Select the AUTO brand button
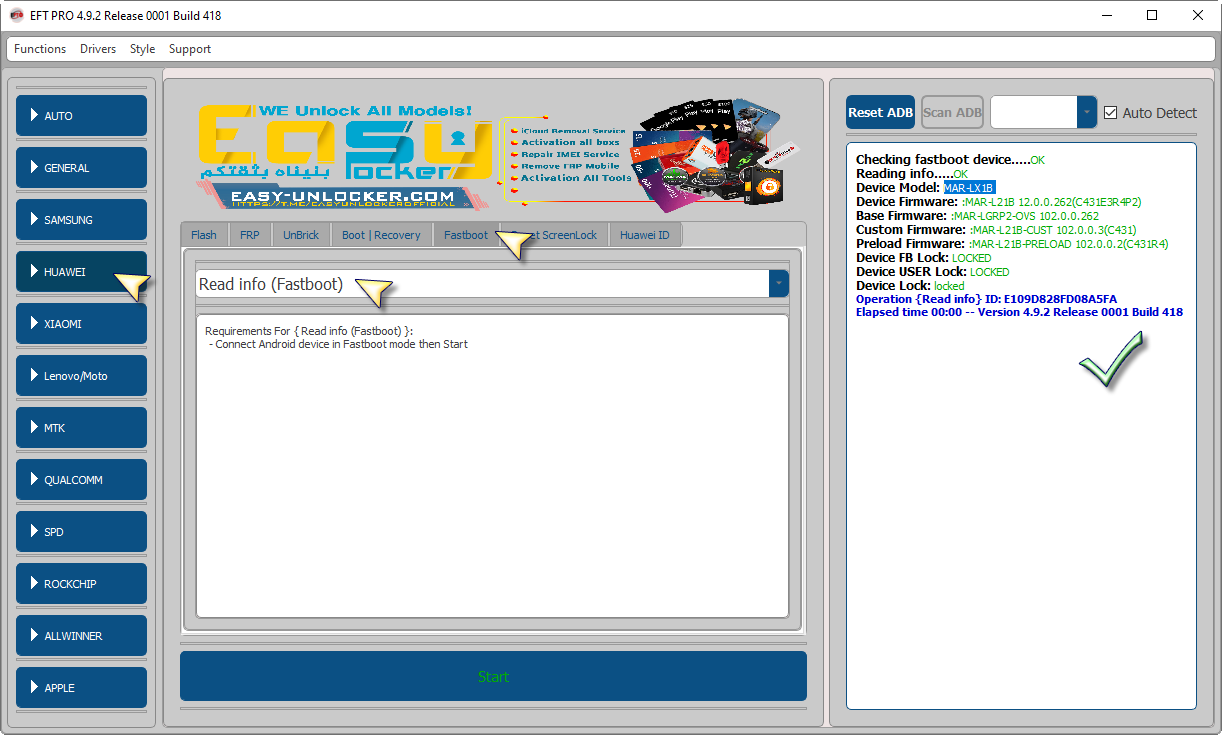Image resolution: width=1222 pixels, height=735 pixels. point(81,116)
